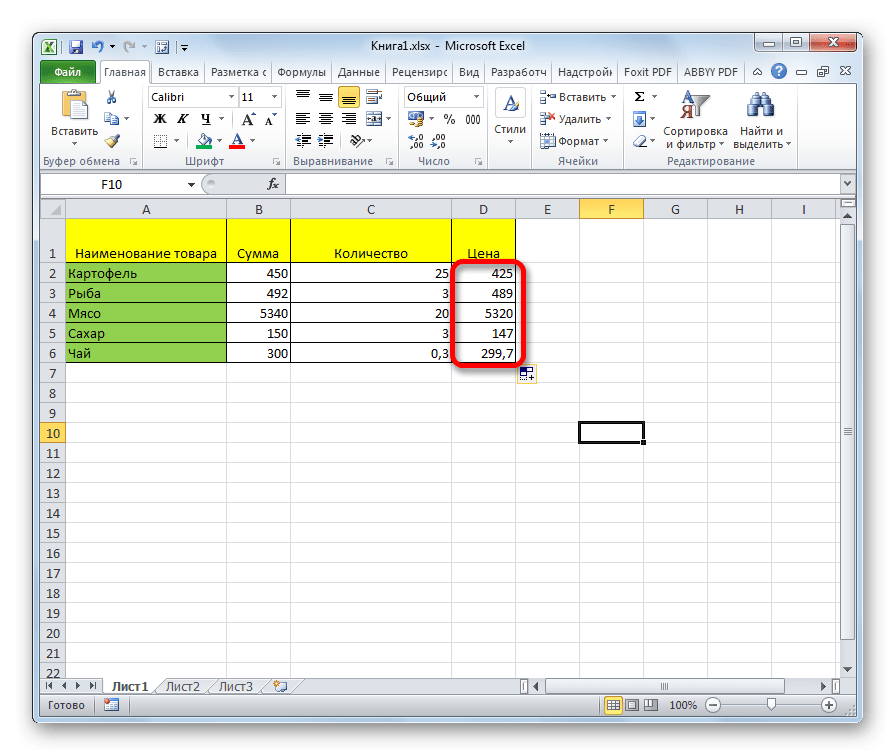Click the cell borders icon

pyautogui.click(x=161, y=141)
